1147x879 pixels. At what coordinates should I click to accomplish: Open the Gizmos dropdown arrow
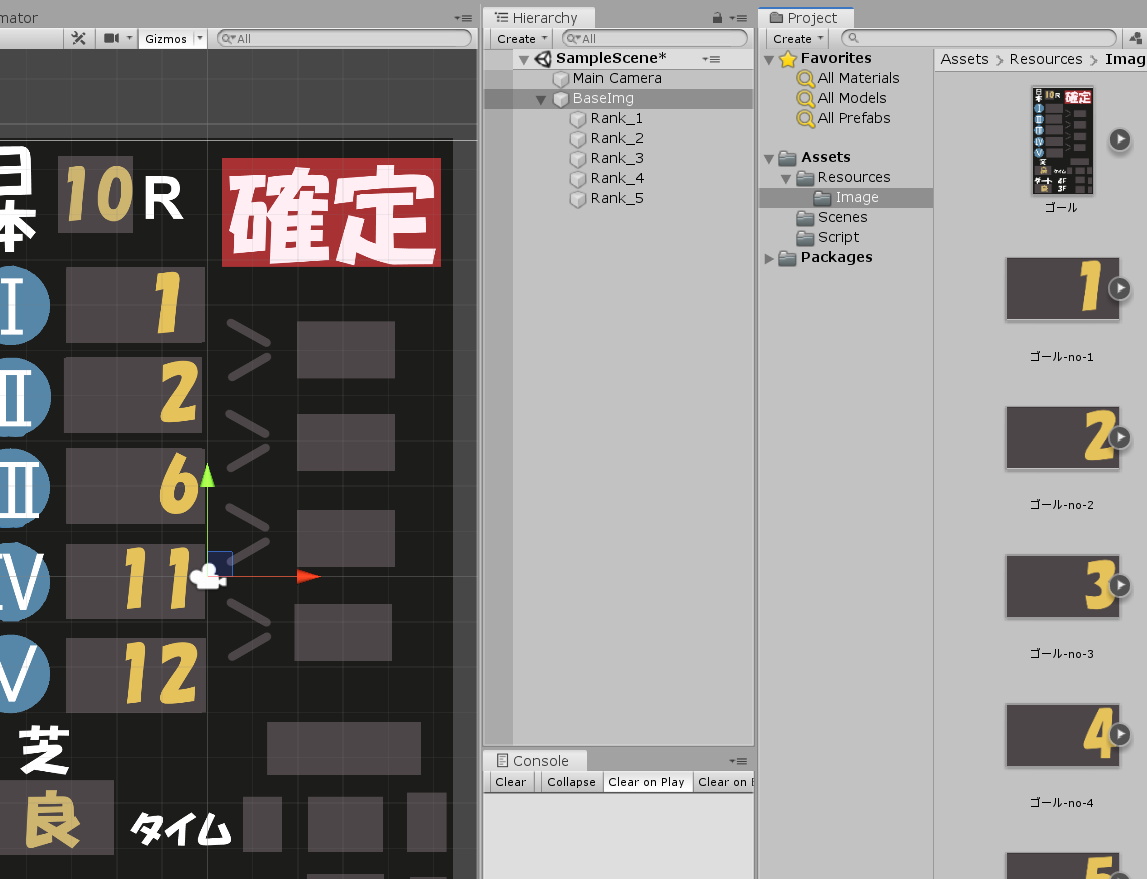point(200,39)
